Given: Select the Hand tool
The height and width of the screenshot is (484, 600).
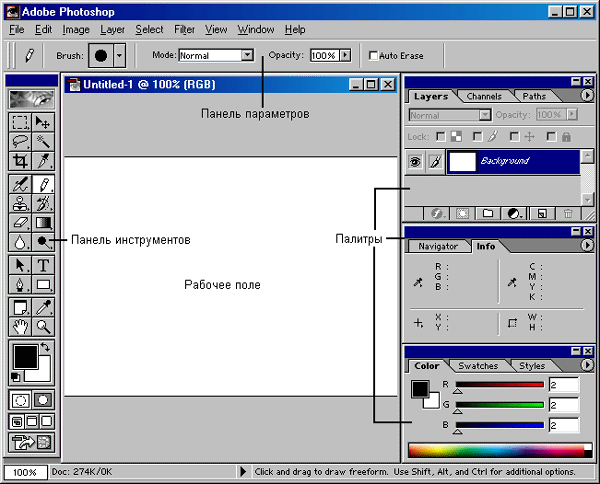Looking at the screenshot, I should [x=20, y=327].
